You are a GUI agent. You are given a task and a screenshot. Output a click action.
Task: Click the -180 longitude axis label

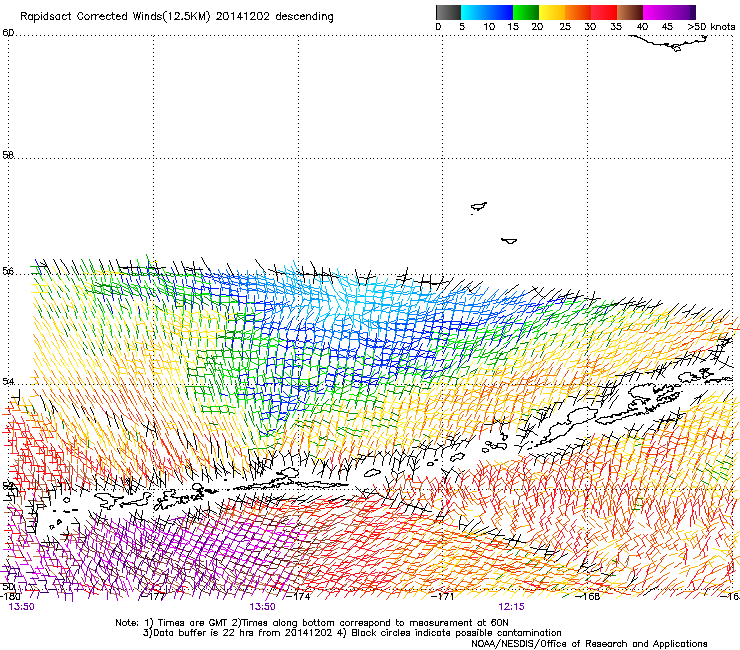[x=10, y=596]
